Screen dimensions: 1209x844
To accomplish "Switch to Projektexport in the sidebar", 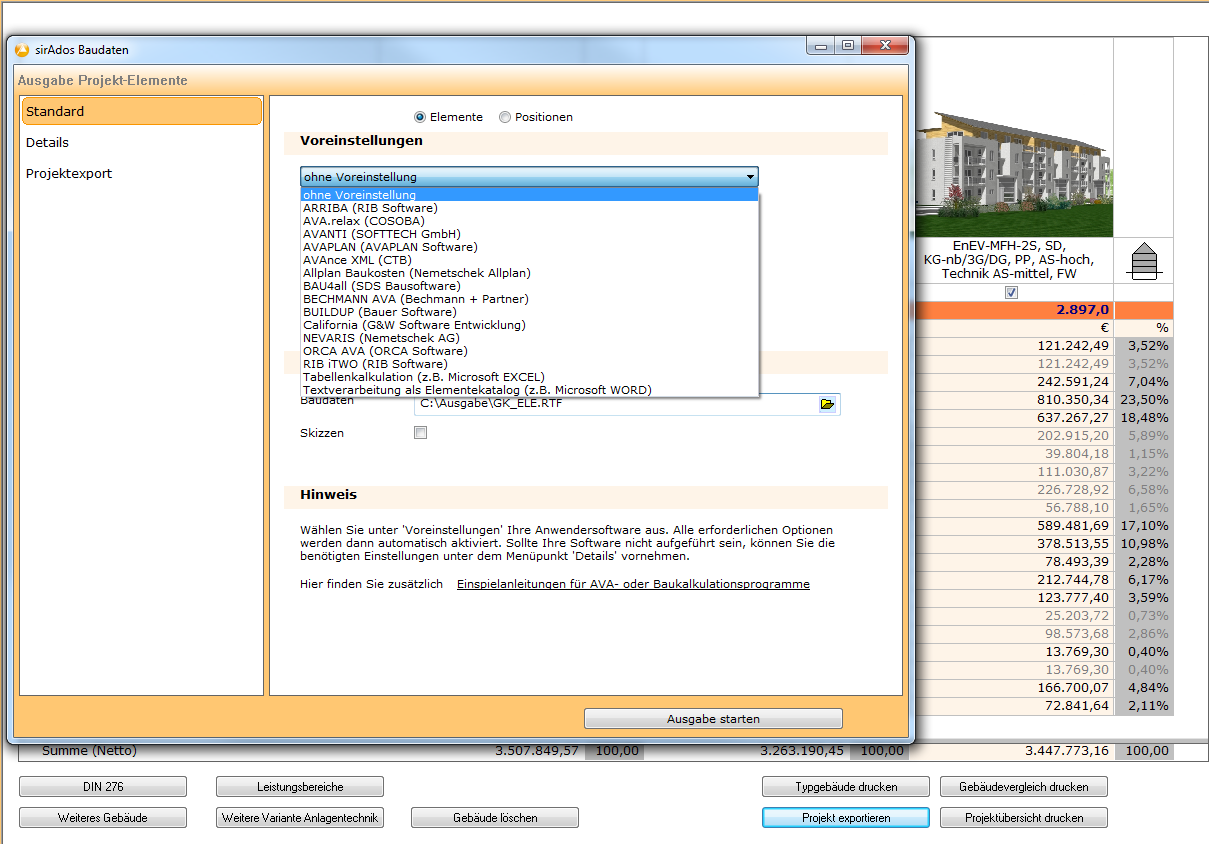I will click(x=69, y=174).
